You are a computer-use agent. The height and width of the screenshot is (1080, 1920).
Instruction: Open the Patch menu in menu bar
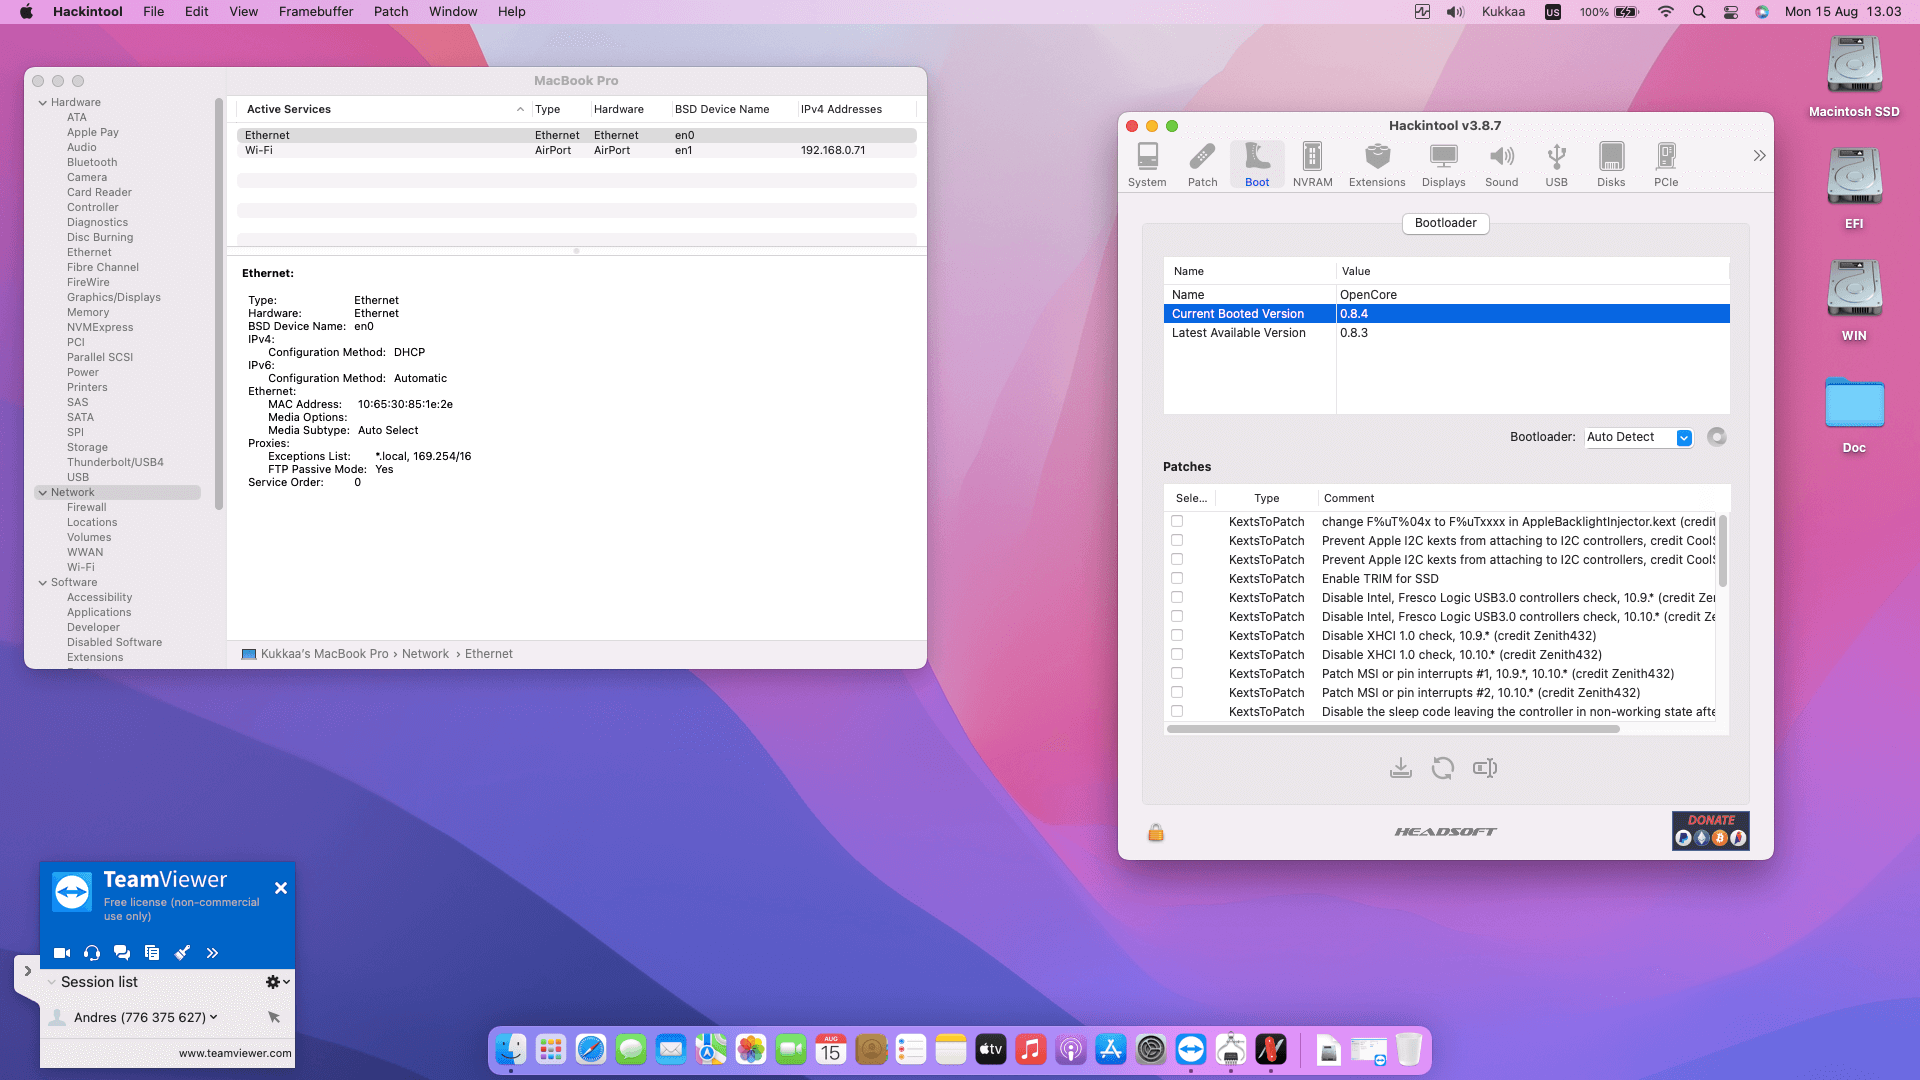tap(390, 12)
